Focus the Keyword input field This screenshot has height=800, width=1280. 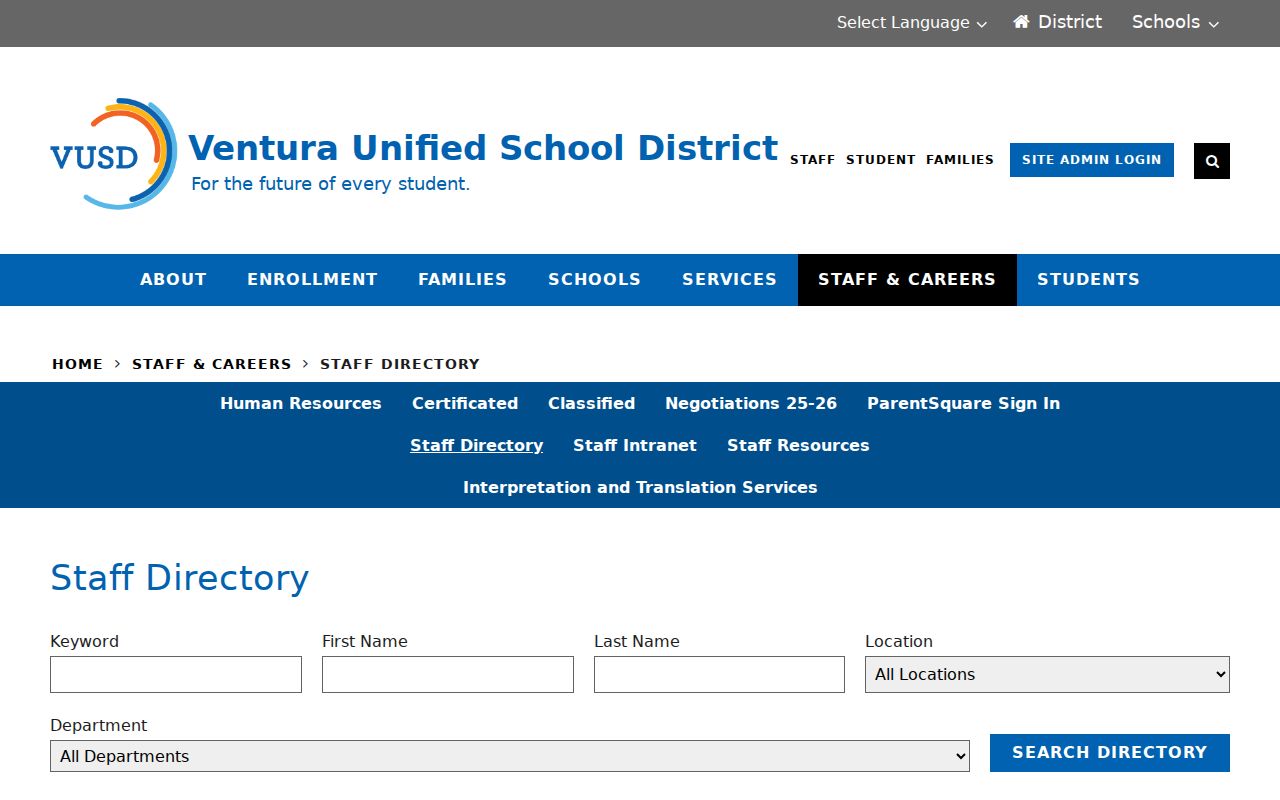(176, 674)
